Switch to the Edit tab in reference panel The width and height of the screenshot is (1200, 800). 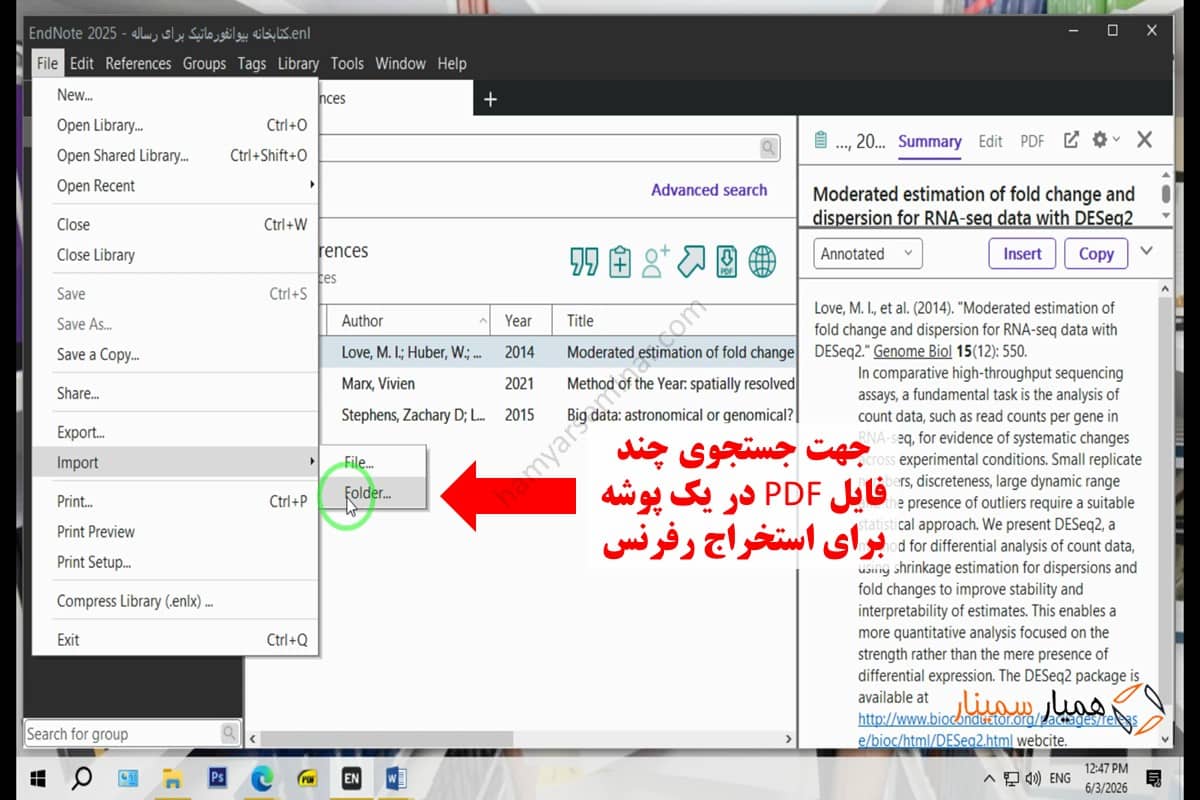pos(990,141)
